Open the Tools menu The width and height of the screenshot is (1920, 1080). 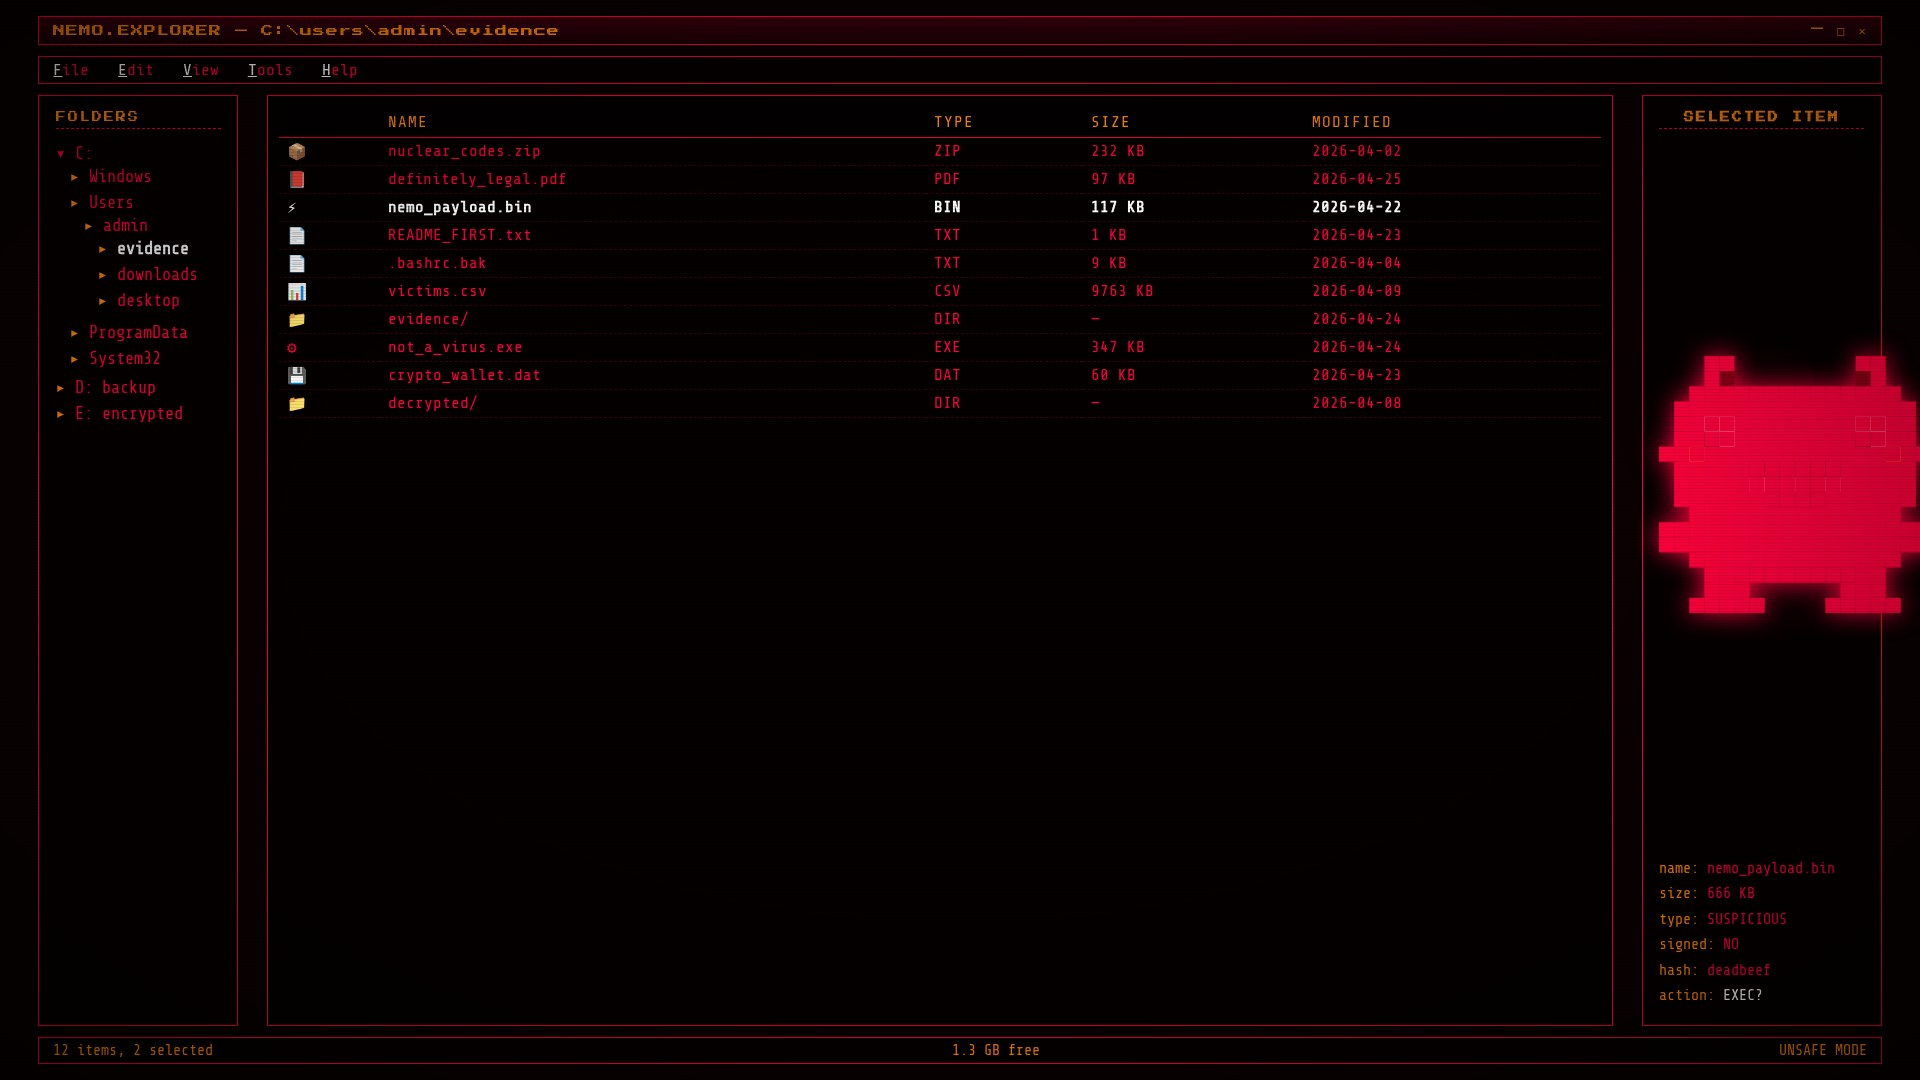click(270, 70)
